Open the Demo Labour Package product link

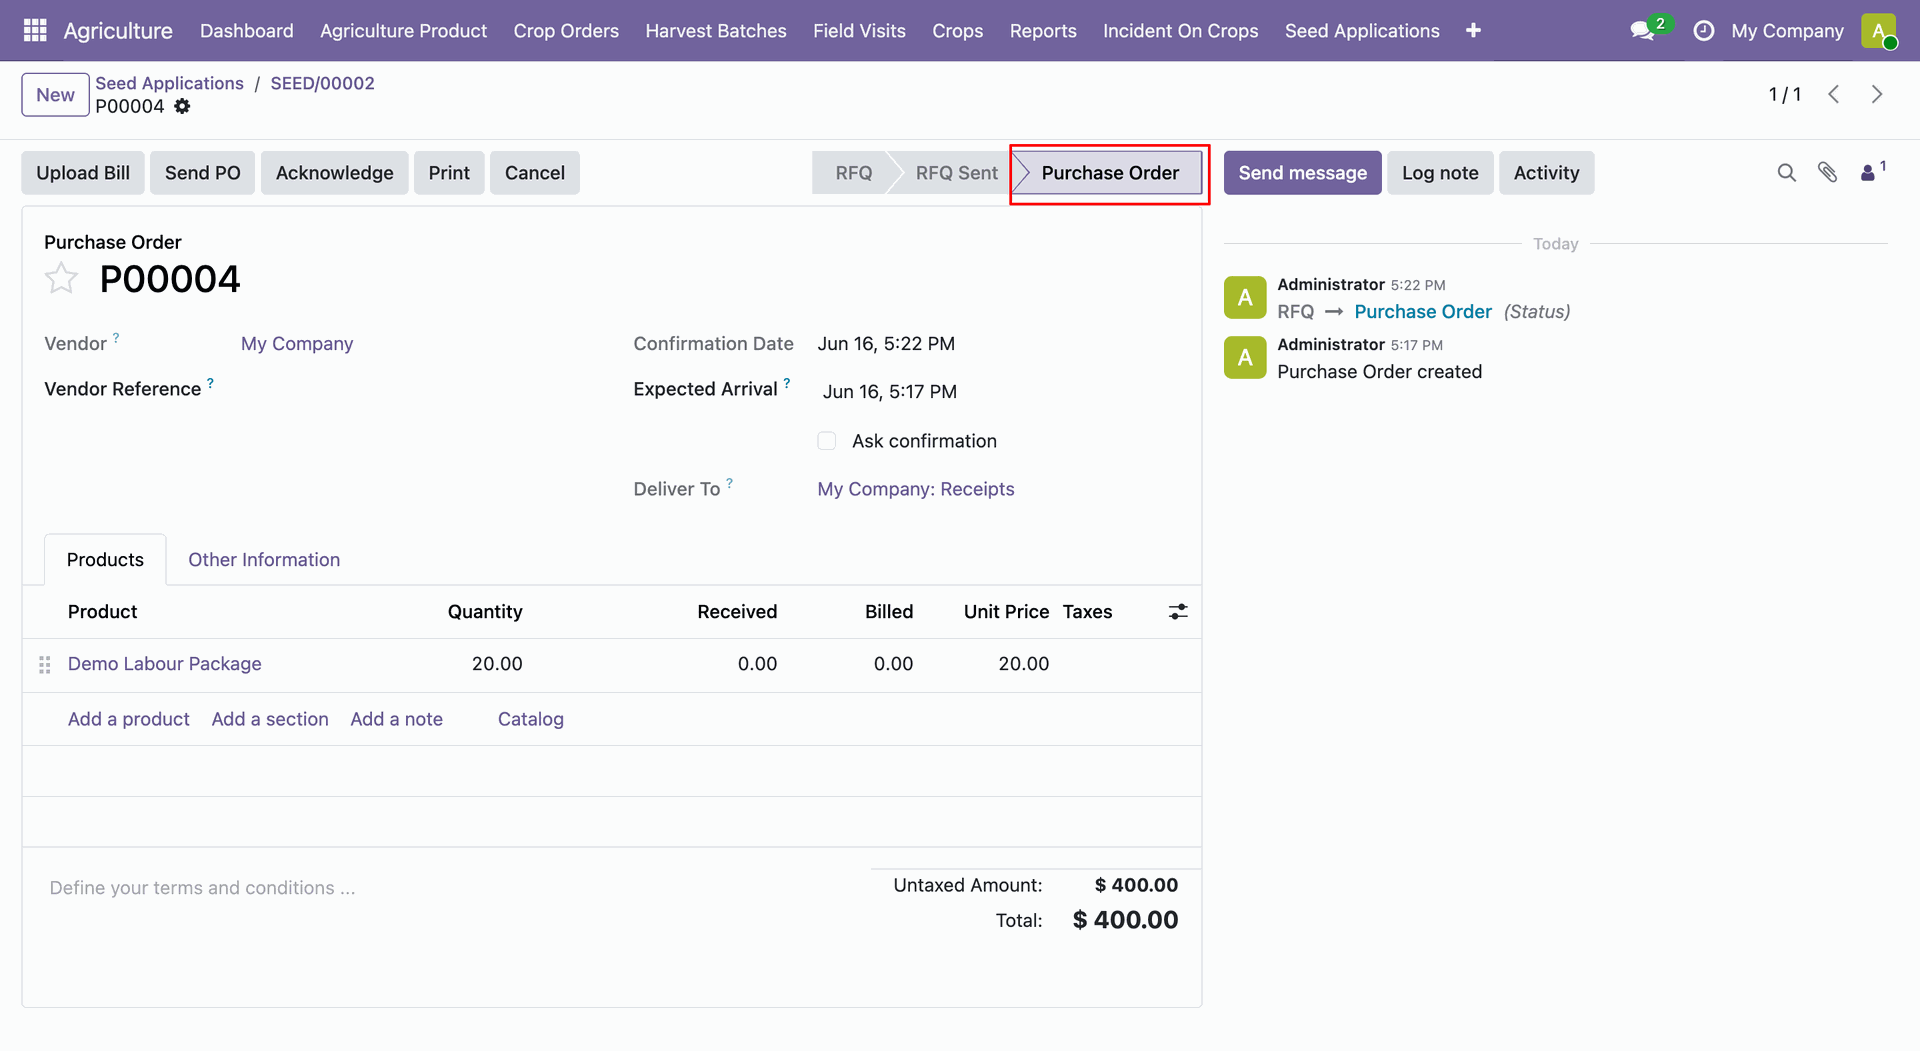coord(165,664)
